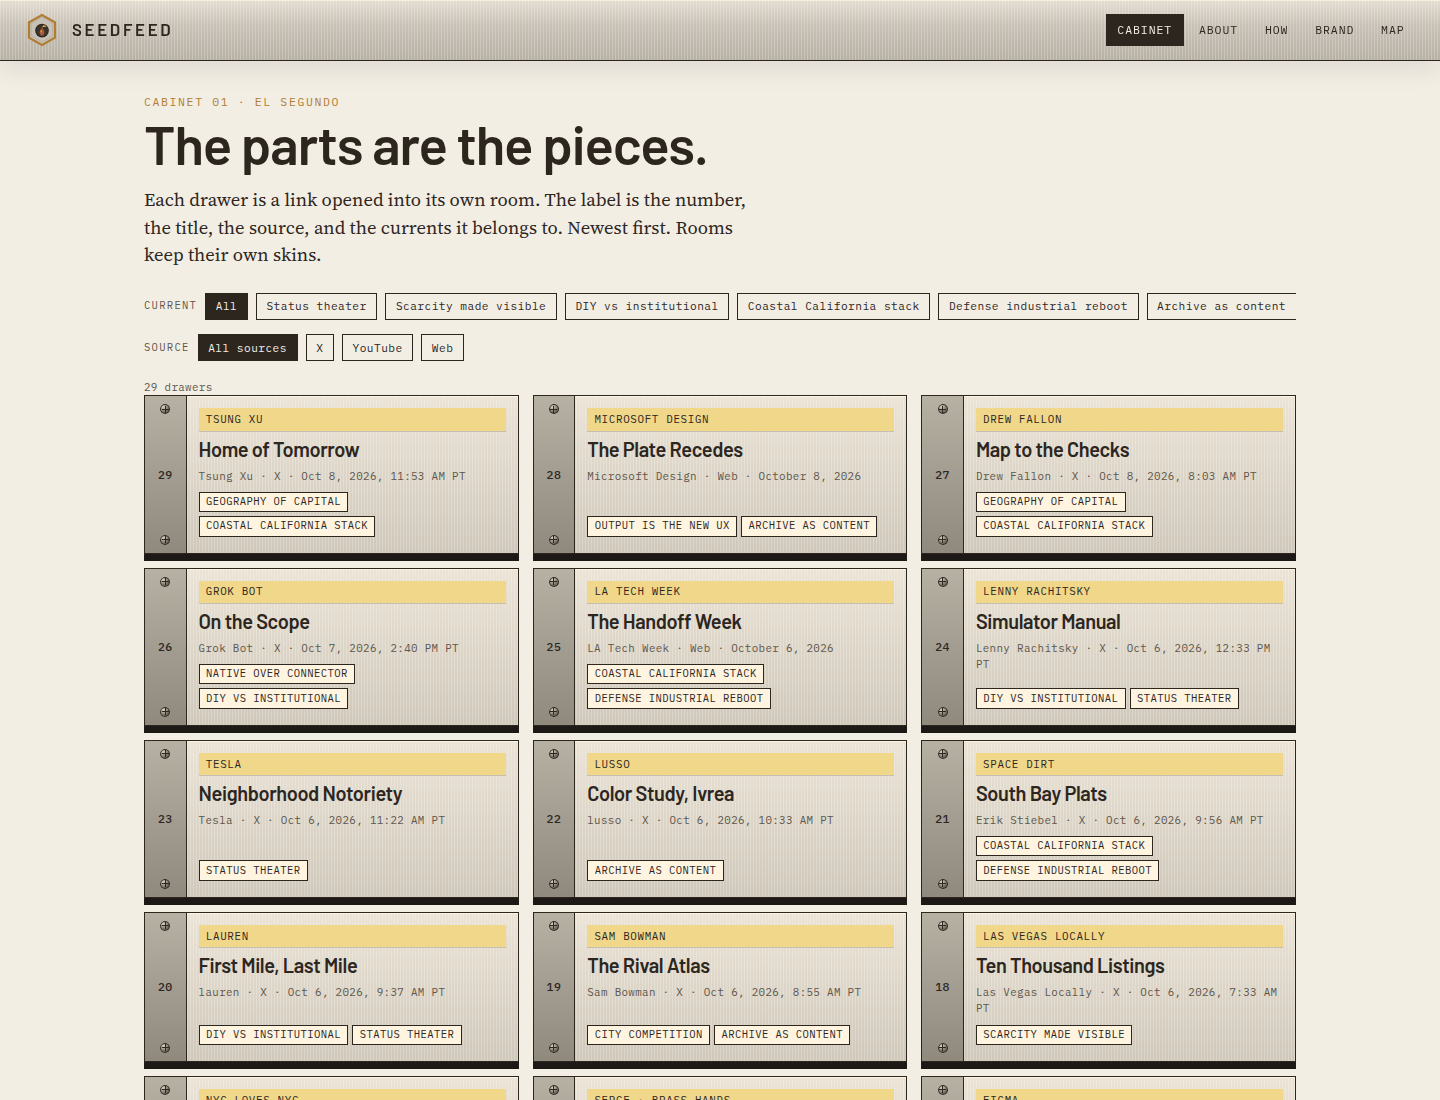Select 'All sources' source filter
This screenshot has width=1440, height=1100.
point(247,348)
